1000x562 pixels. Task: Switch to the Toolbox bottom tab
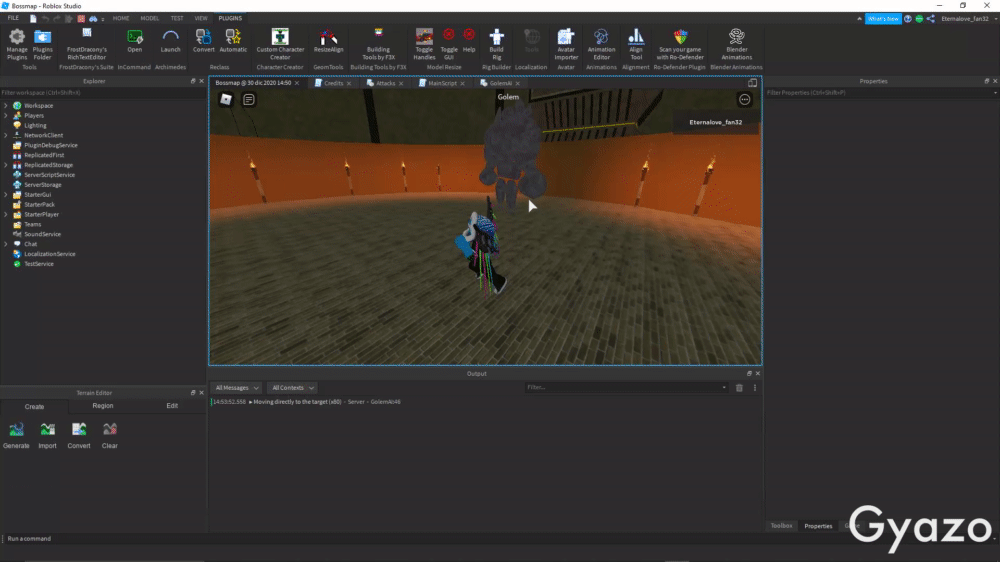pyautogui.click(x=781, y=526)
